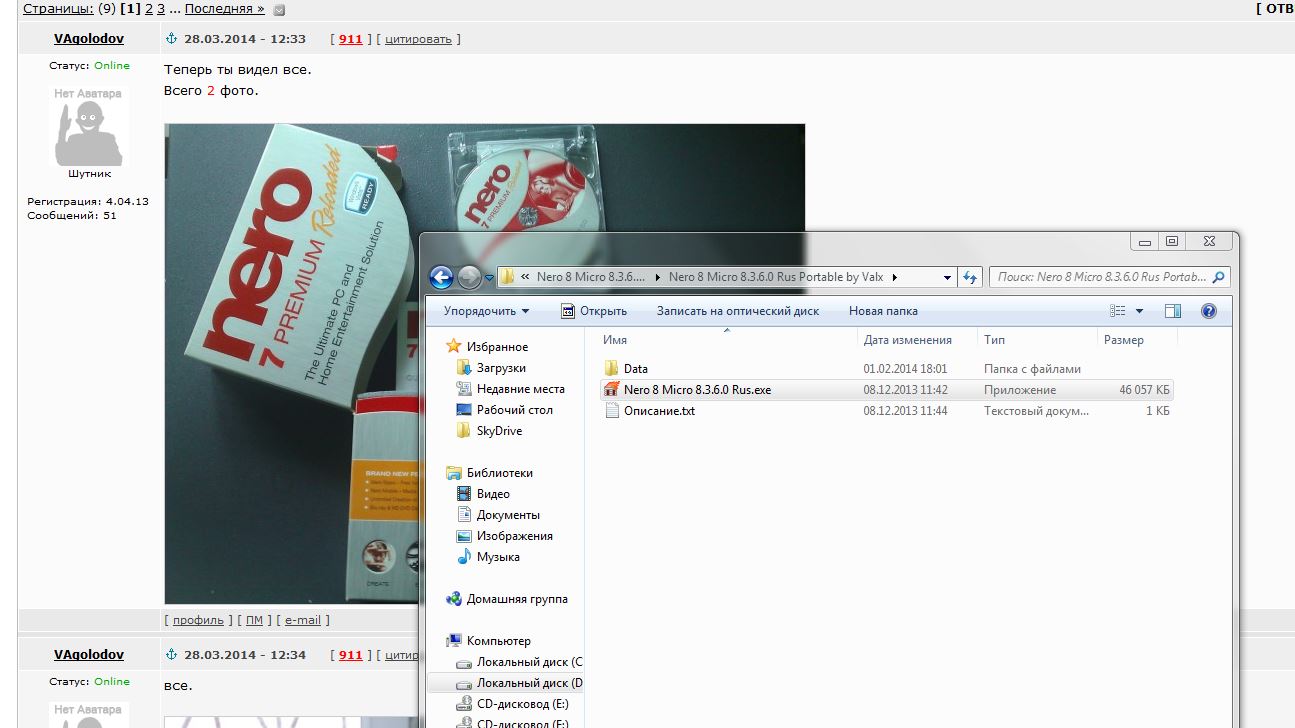Viewport: 1295px width, 728px height.
Task: Open the address bar history dropdown
Action: click(x=947, y=277)
